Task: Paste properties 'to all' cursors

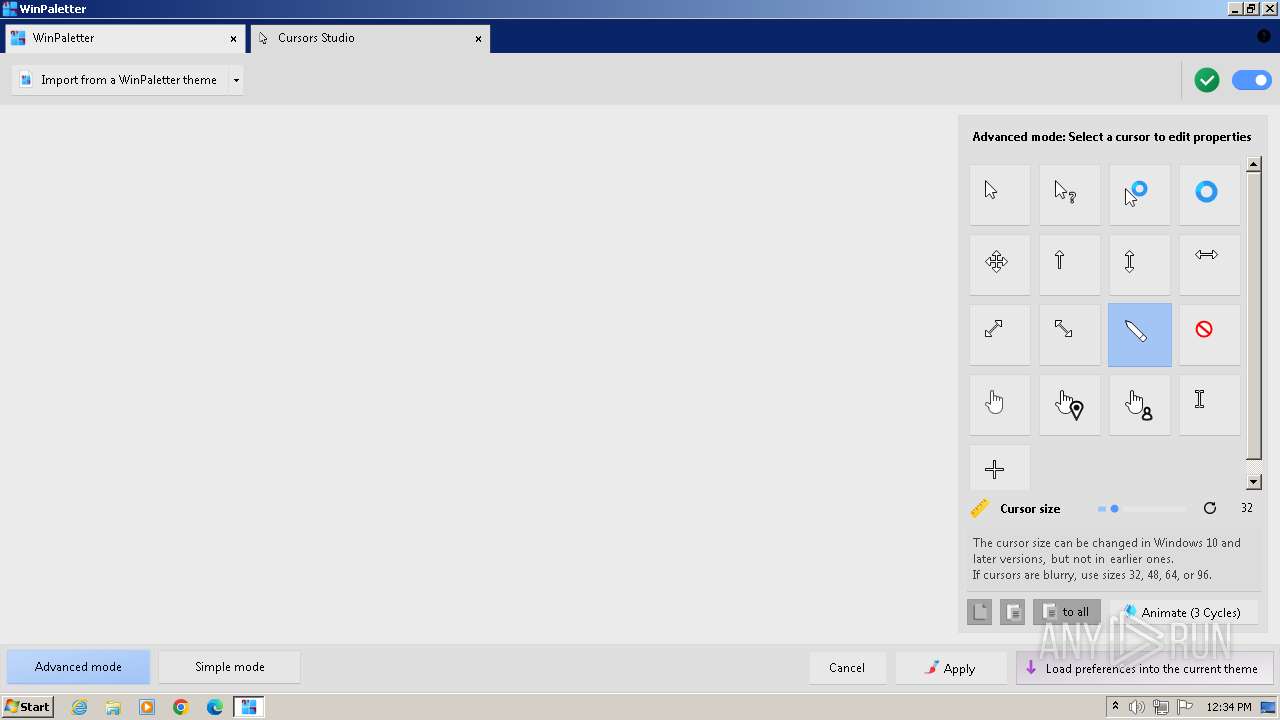Action: point(1067,612)
